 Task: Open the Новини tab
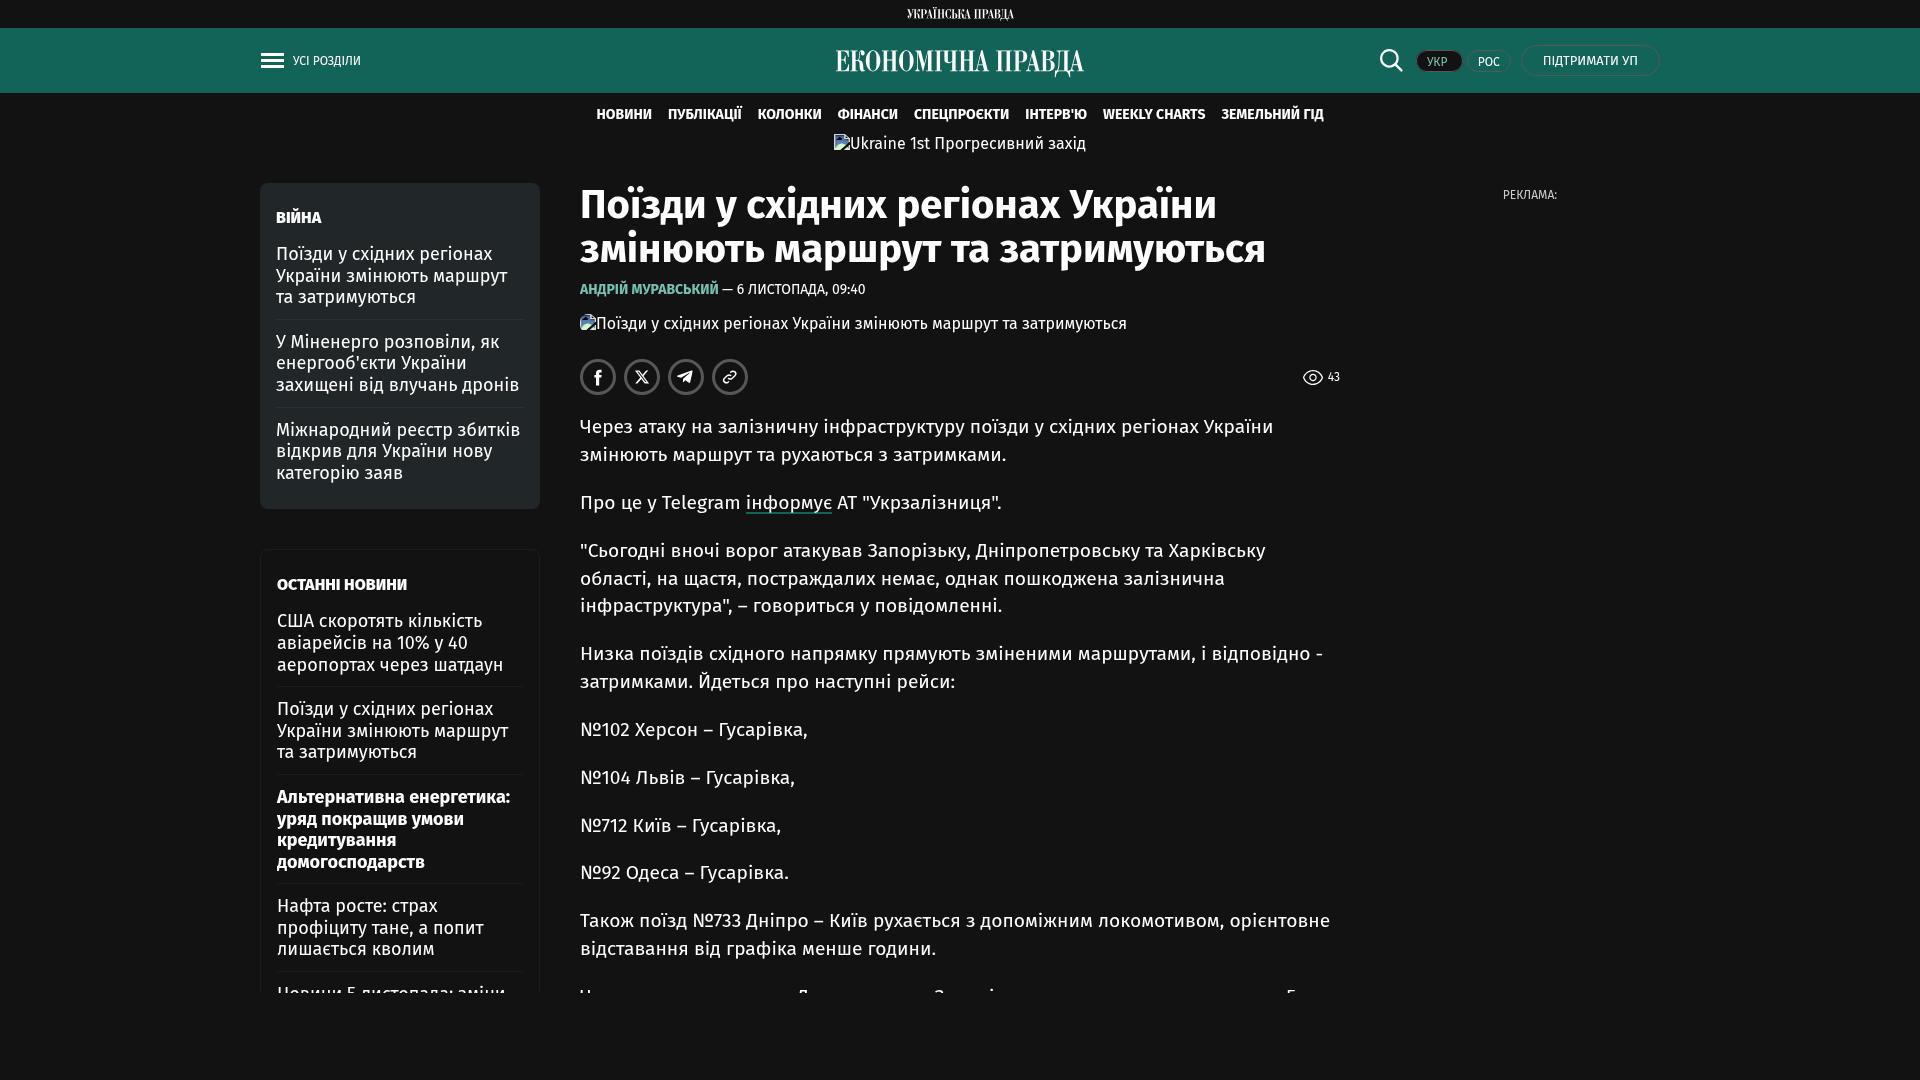pyautogui.click(x=624, y=114)
